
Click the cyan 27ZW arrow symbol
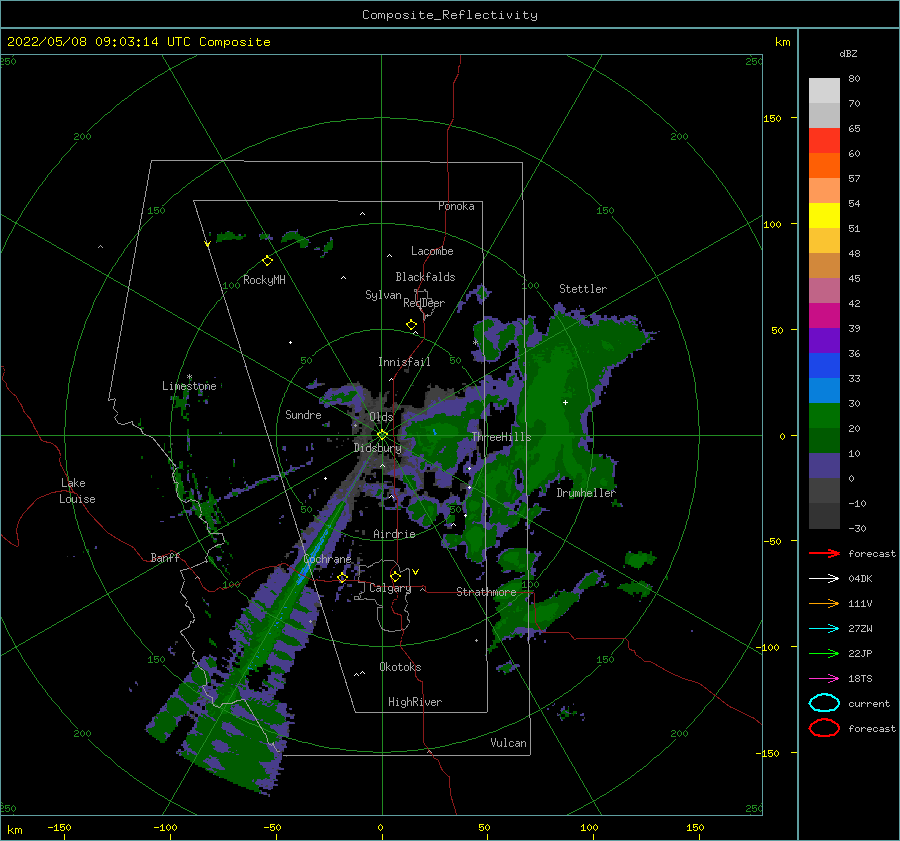click(x=824, y=629)
